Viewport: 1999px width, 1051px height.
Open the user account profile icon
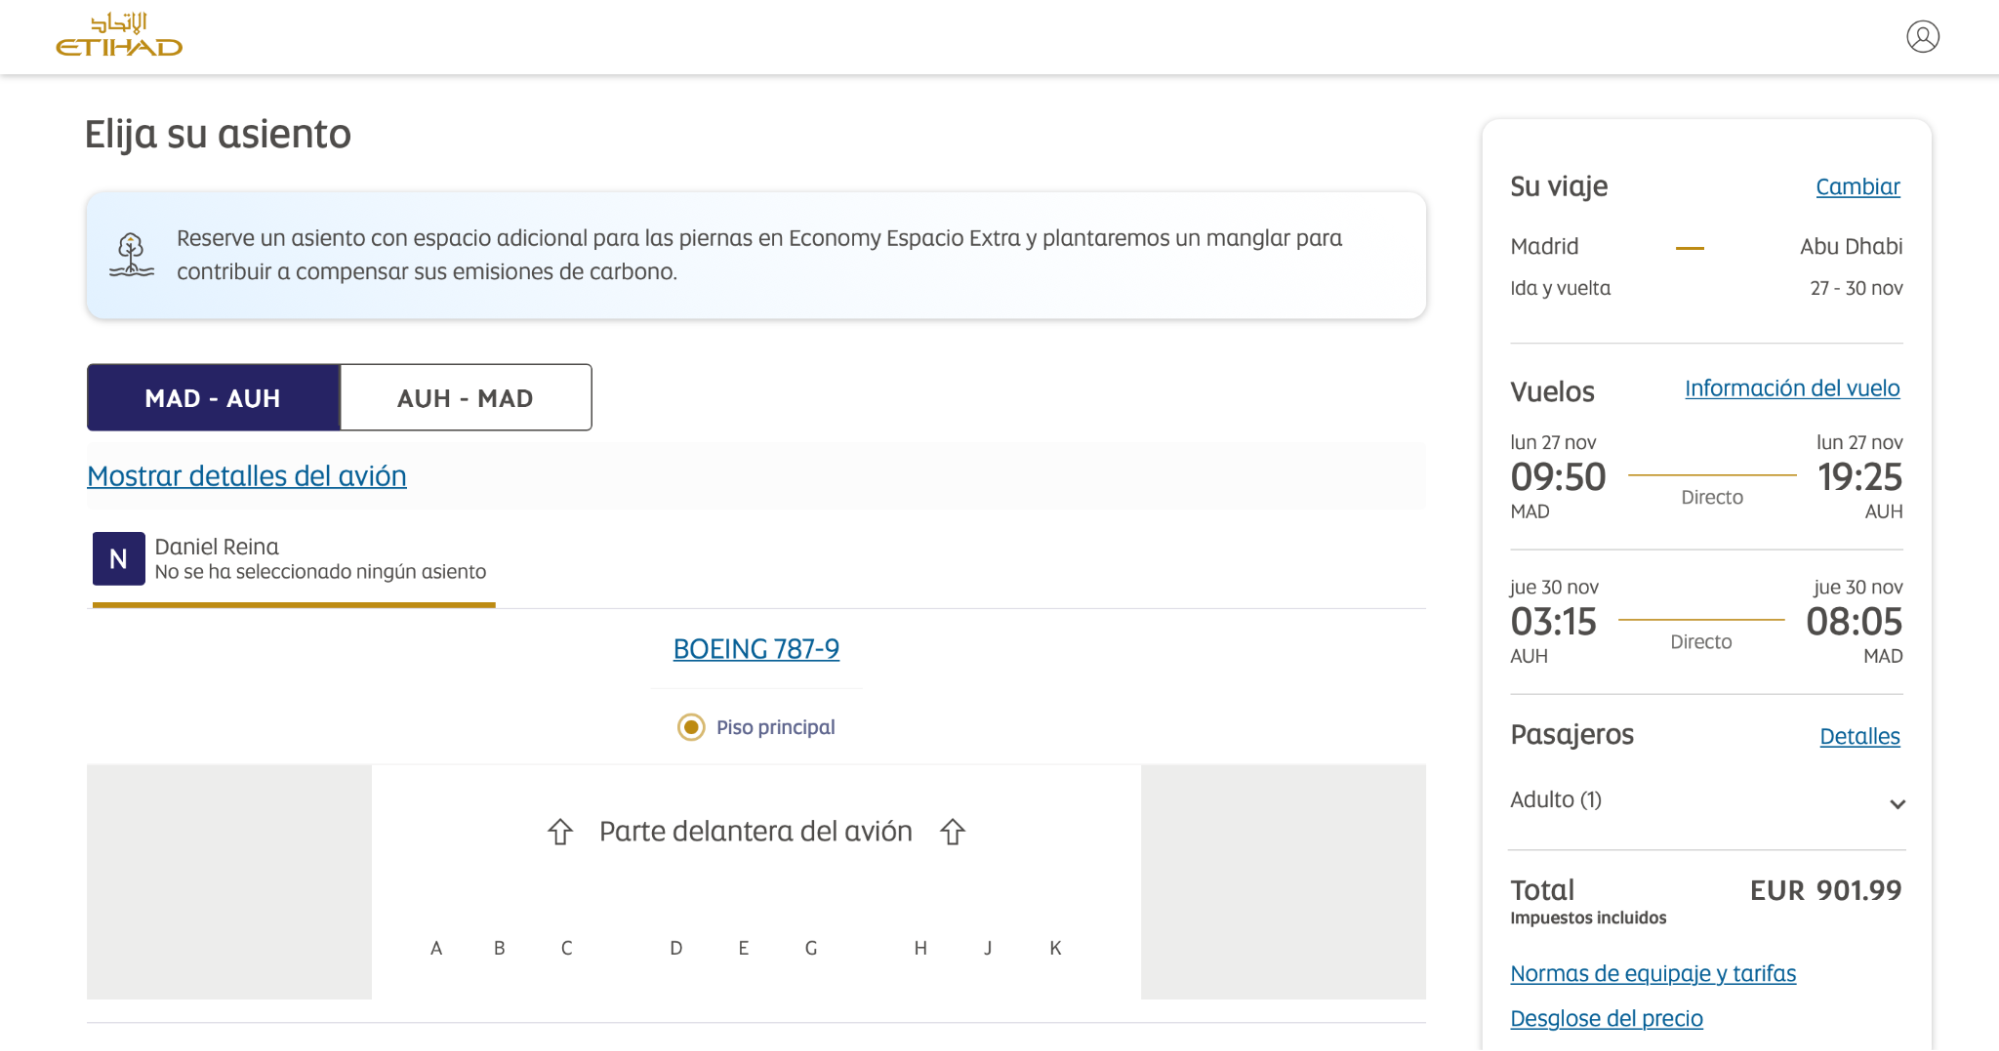tap(1922, 37)
